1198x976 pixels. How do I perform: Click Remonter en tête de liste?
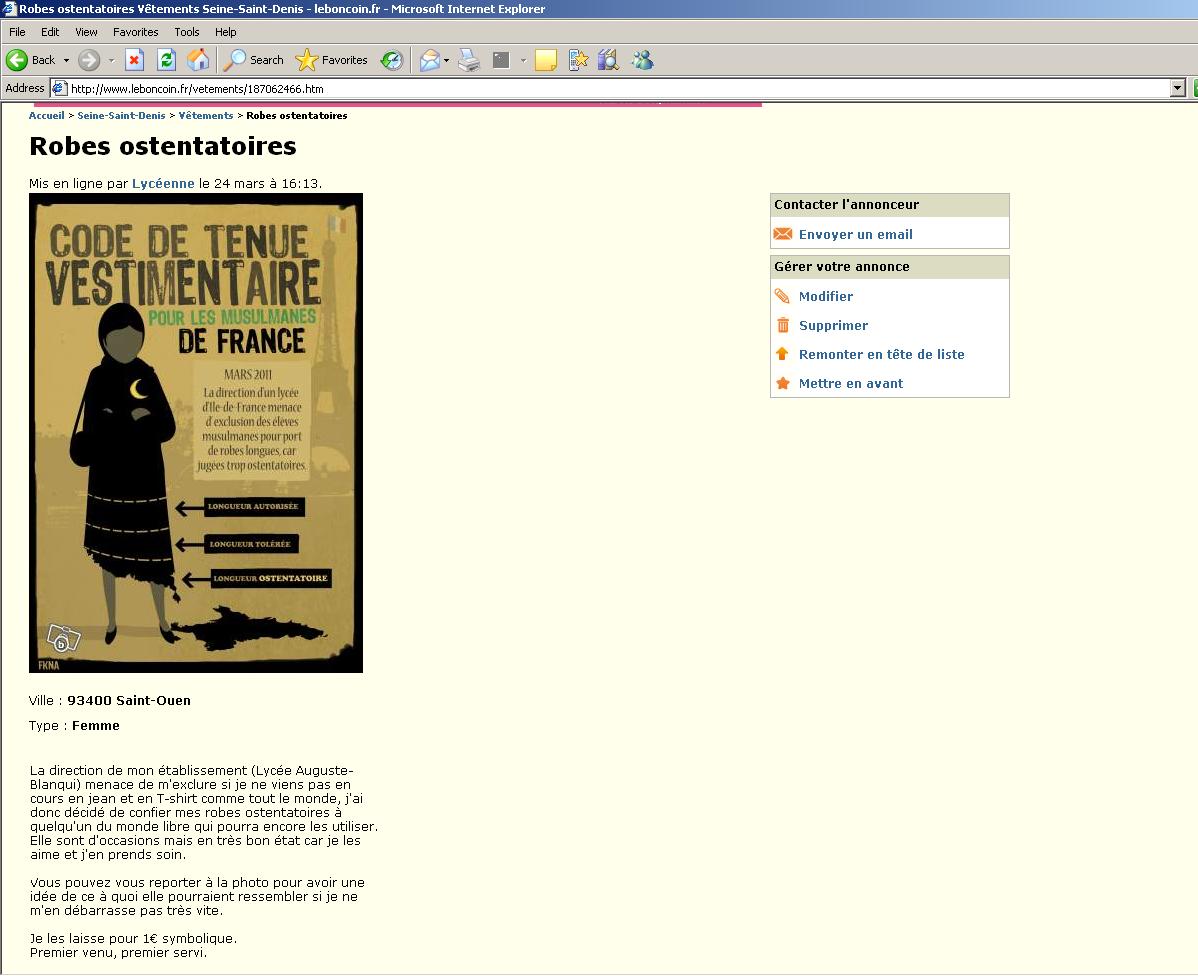coord(882,355)
